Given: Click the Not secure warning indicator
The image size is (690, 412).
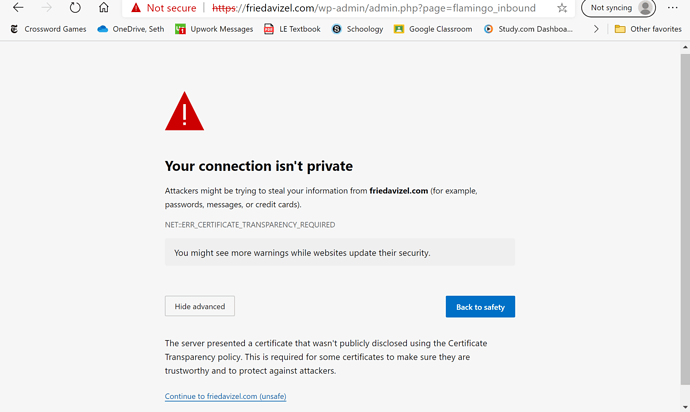Looking at the screenshot, I should (163, 8).
